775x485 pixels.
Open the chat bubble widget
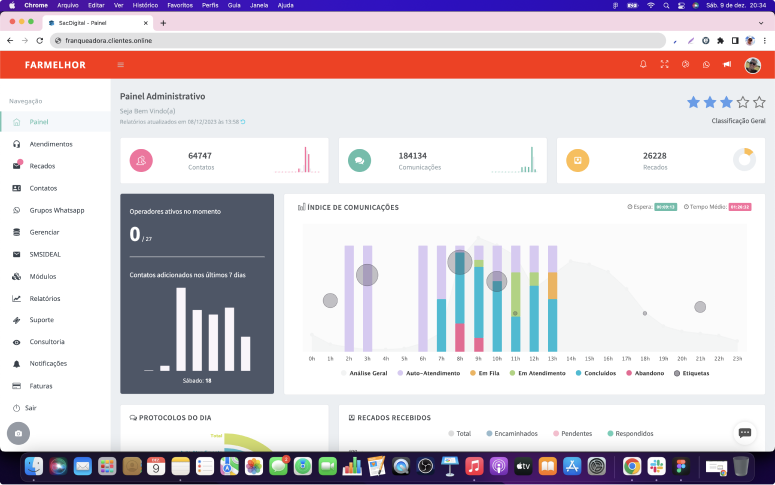pos(745,433)
